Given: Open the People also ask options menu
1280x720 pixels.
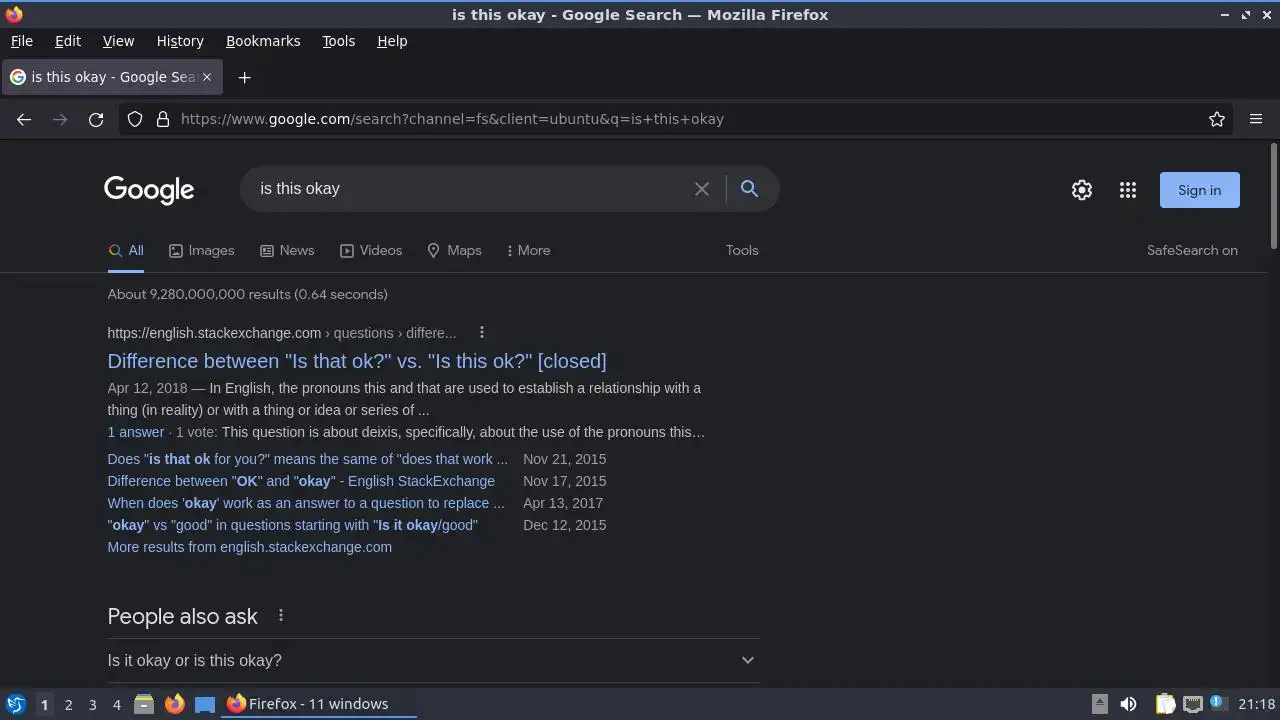Looking at the screenshot, I should [281, 615].
